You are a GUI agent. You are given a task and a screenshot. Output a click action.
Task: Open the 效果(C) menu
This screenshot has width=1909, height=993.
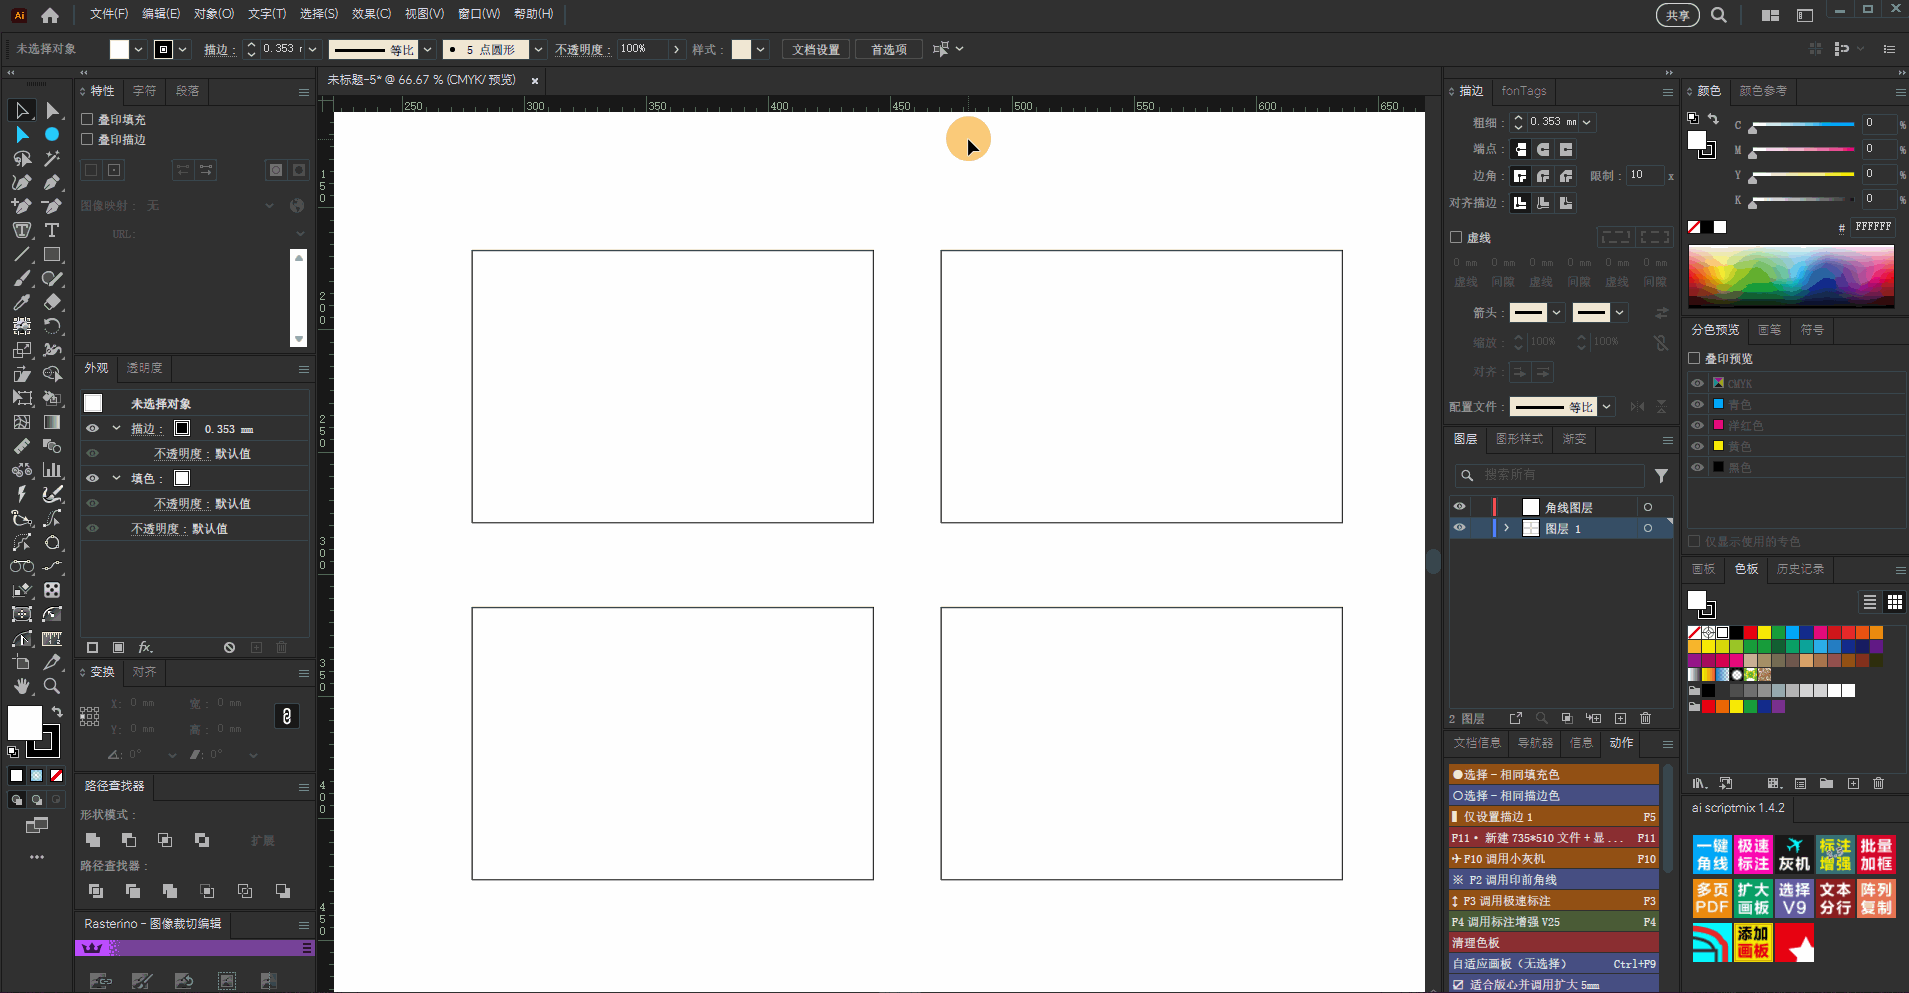pyautogui.click(x=371, y=14)
